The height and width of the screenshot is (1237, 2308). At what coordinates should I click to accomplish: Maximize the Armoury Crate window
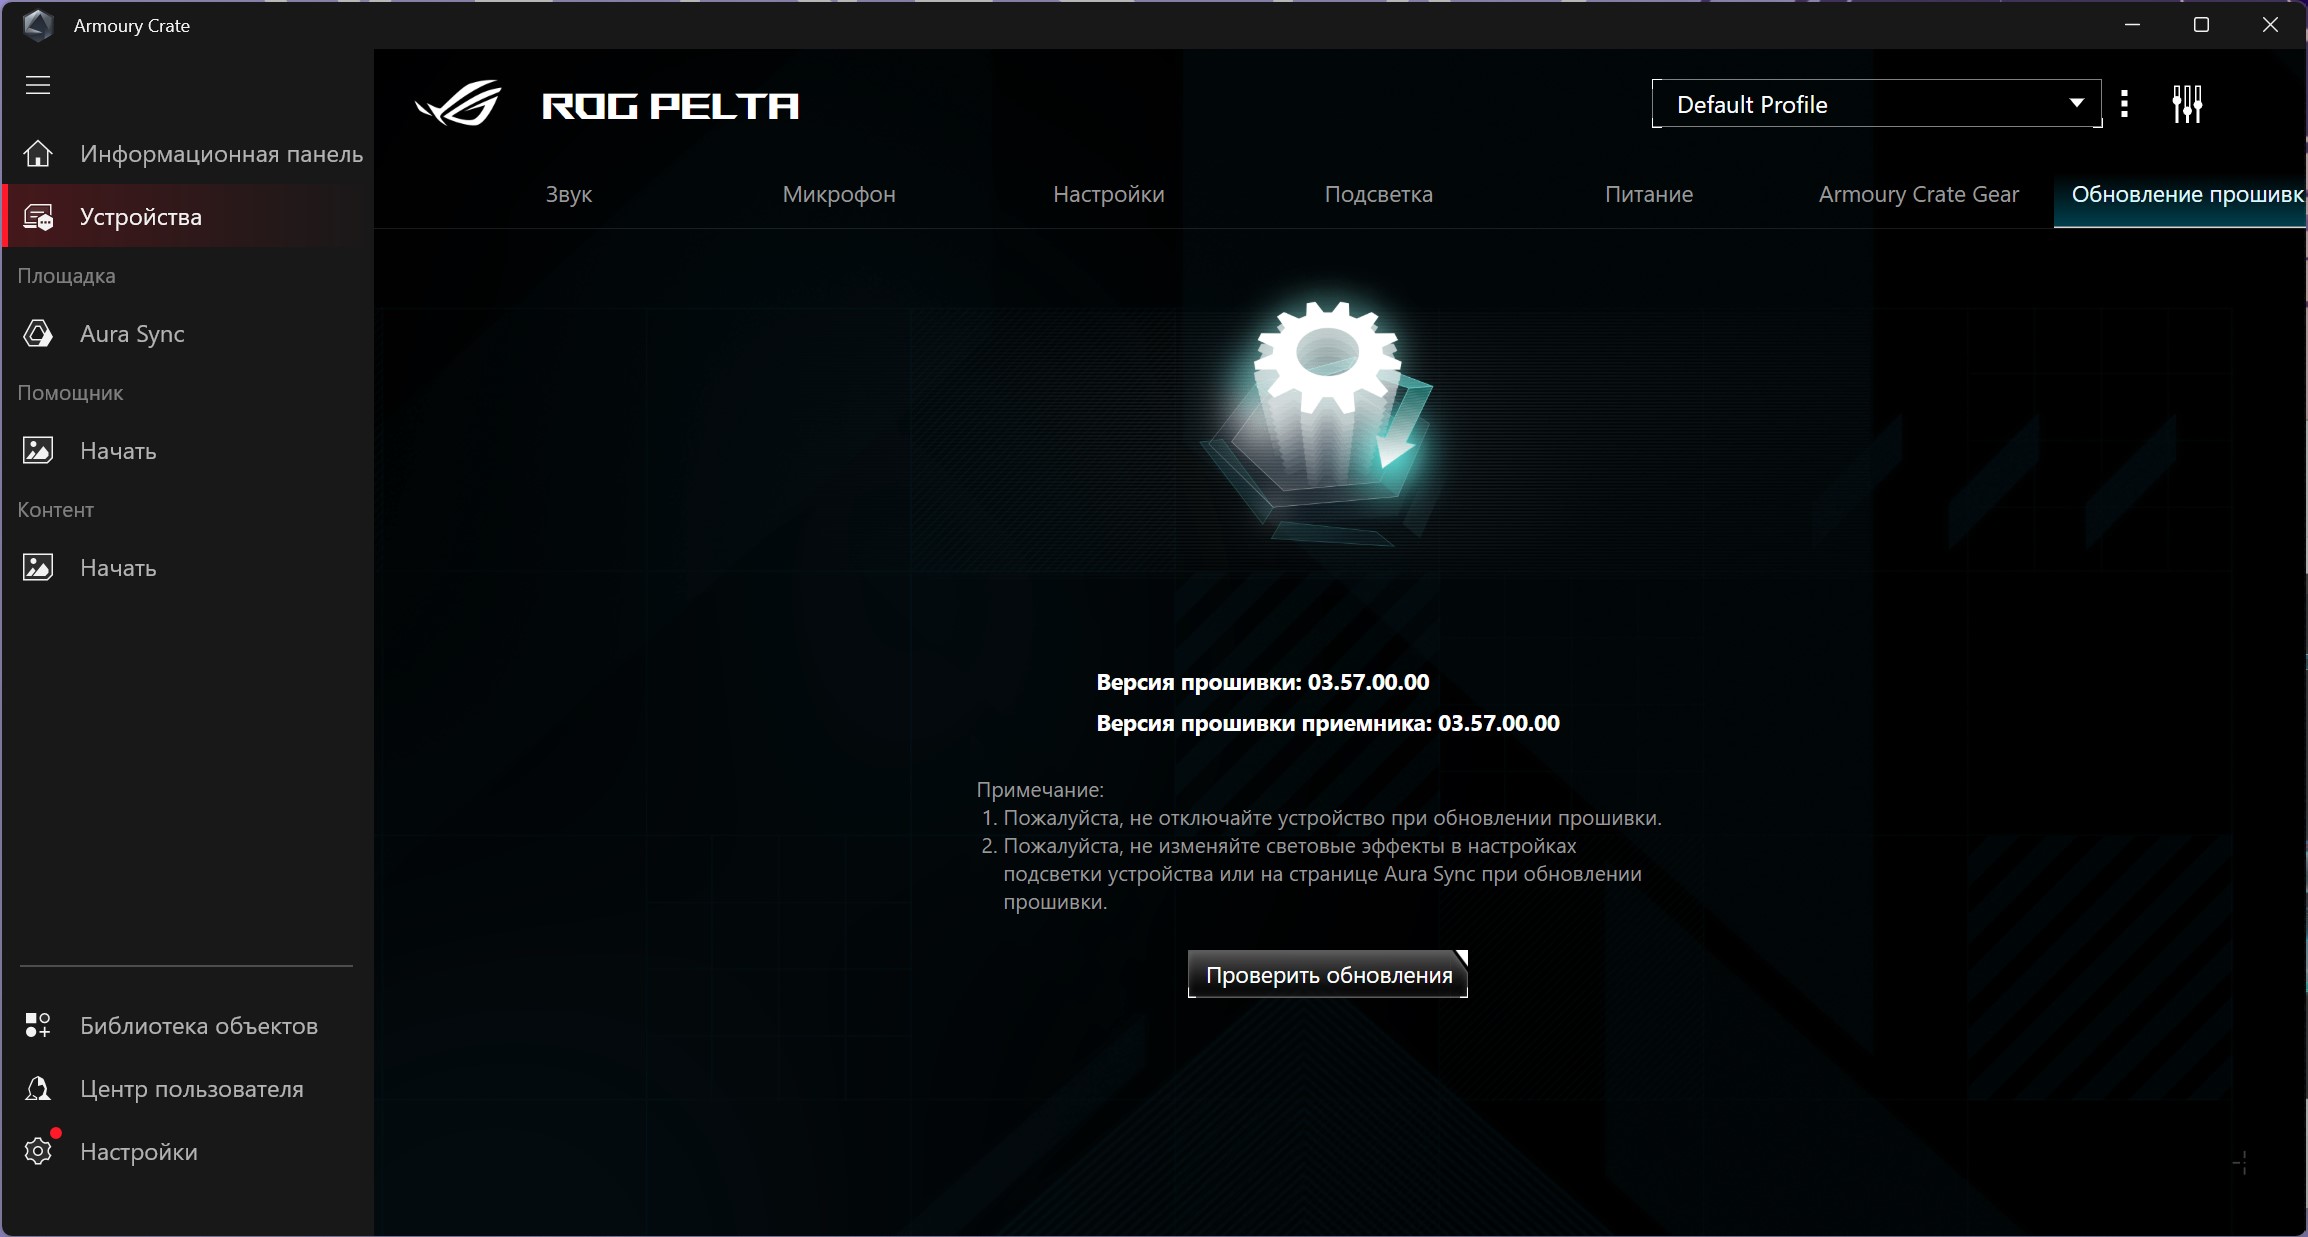click(x=2201, y=25)
